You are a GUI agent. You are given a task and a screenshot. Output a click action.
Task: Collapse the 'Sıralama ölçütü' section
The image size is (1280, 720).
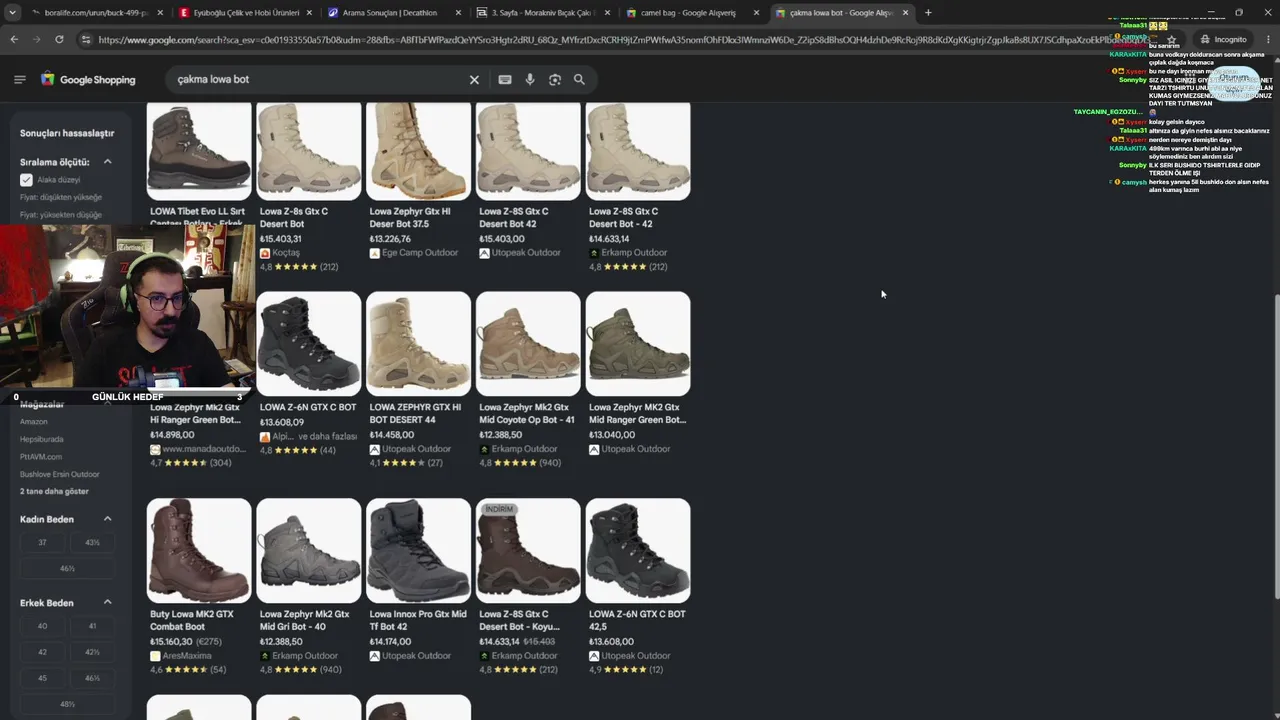point(107,162)
